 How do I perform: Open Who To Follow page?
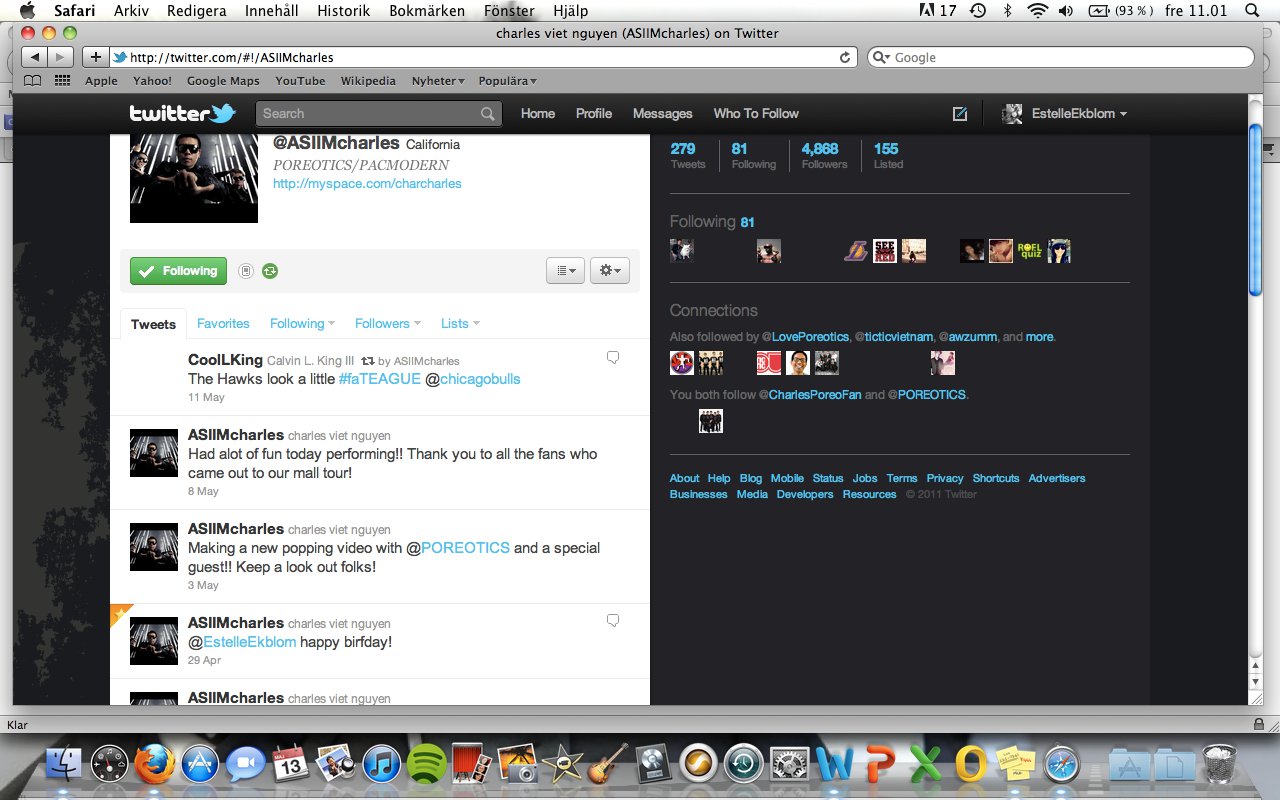tap(756, 114)
